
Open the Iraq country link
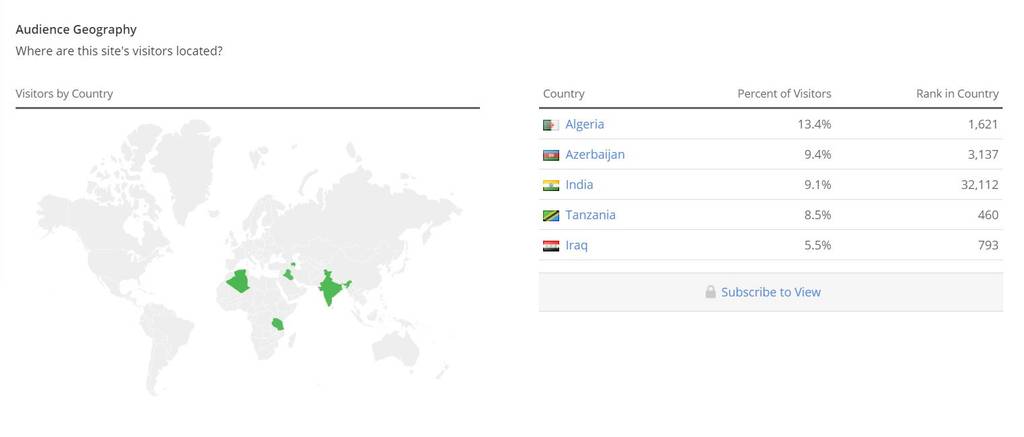coord(577,246)
